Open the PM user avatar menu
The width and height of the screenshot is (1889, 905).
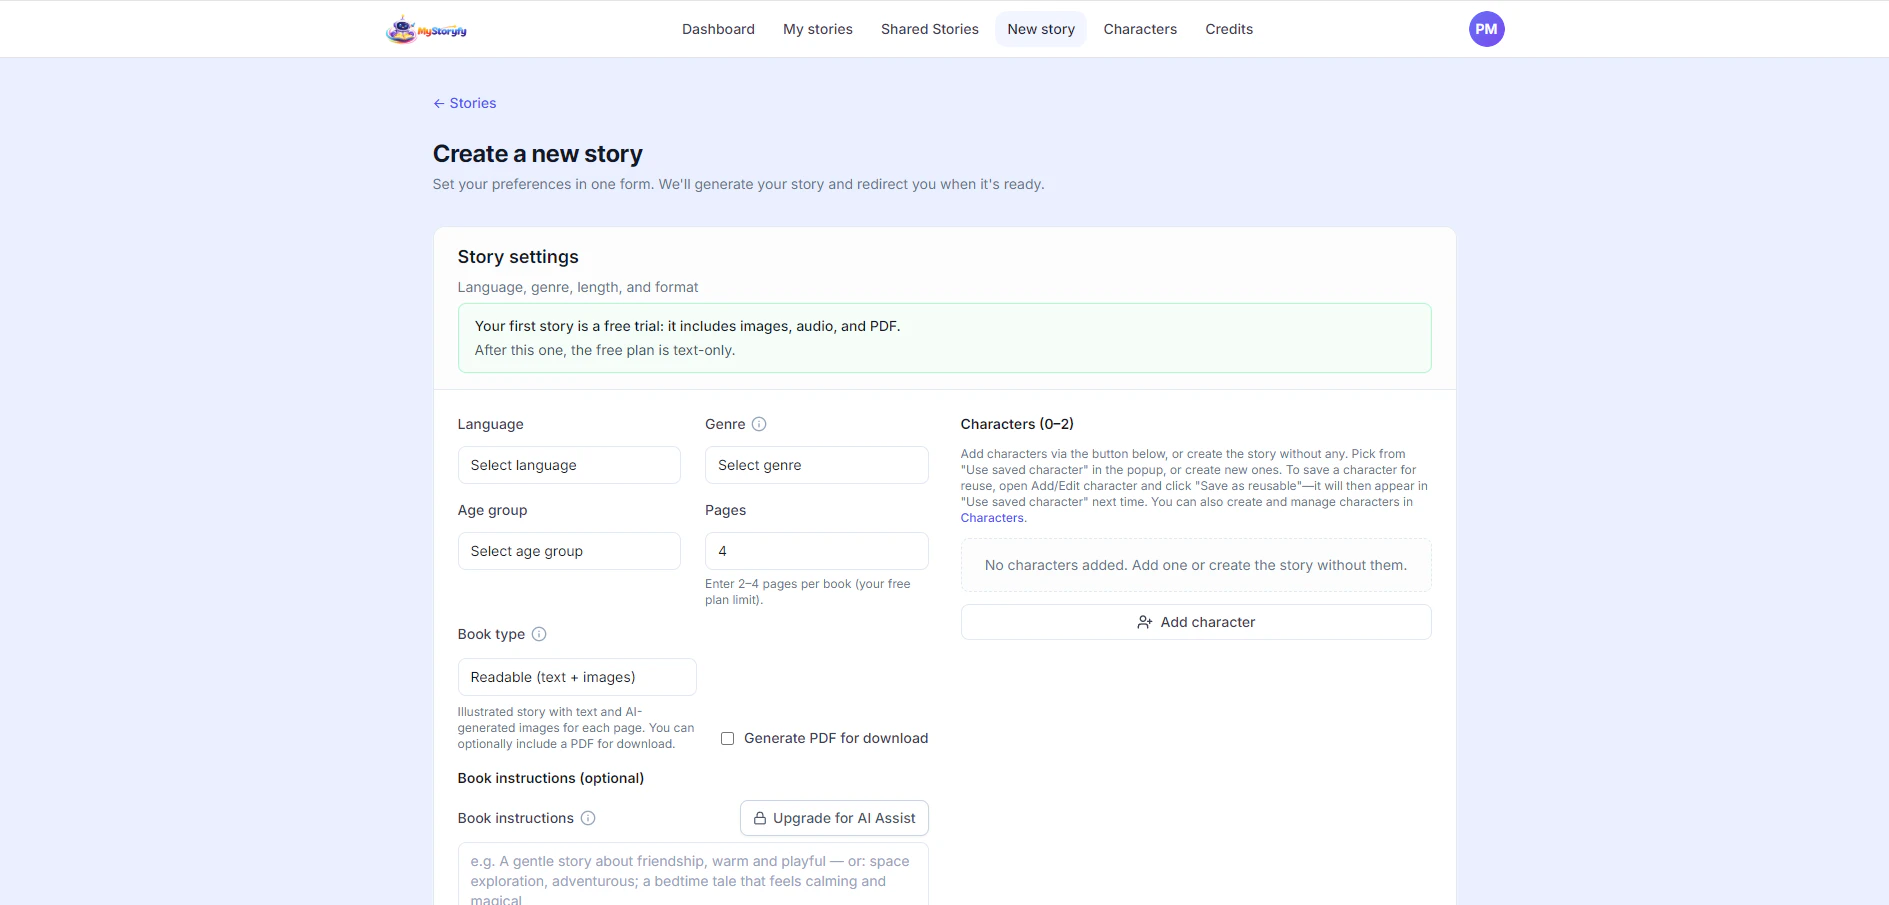coord(1486,29)
